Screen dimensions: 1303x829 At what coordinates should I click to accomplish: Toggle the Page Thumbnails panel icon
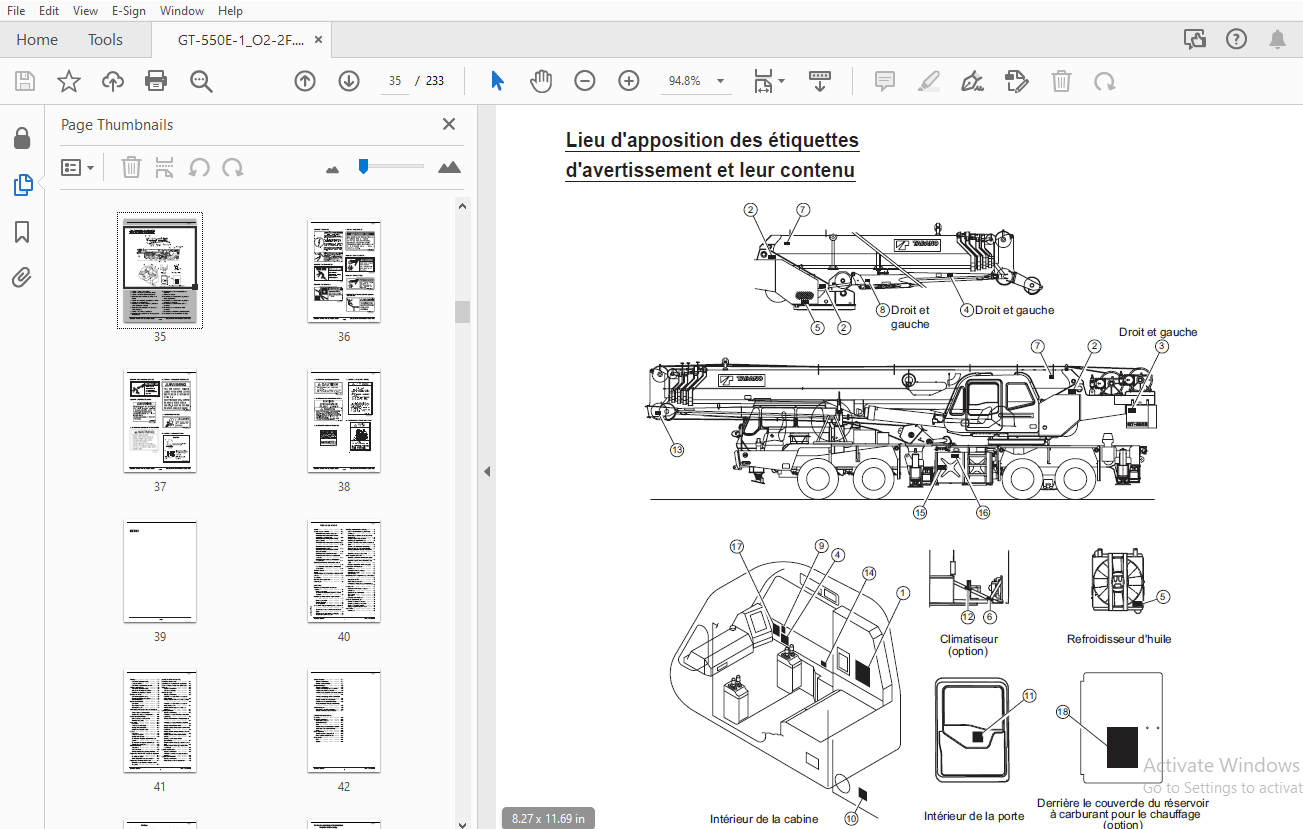[22, 185]
